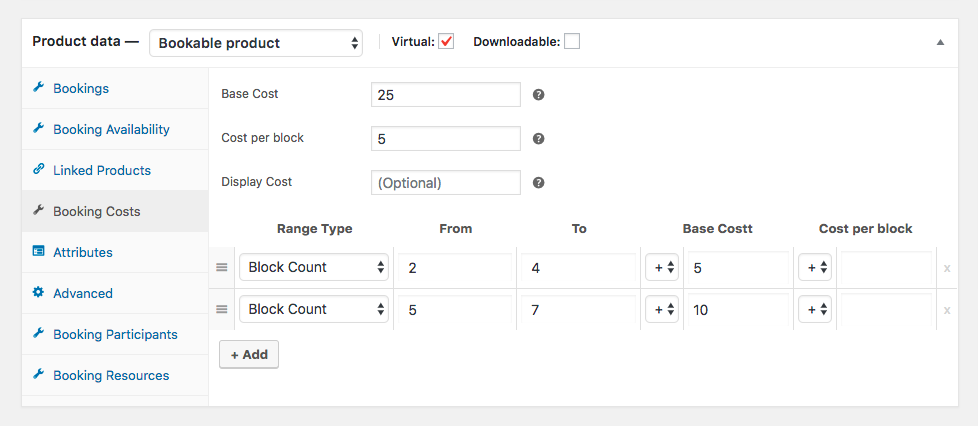Open cost per block operator in first row
The height and width of the screenshot is (426, 978).
[x=815, y=267]
